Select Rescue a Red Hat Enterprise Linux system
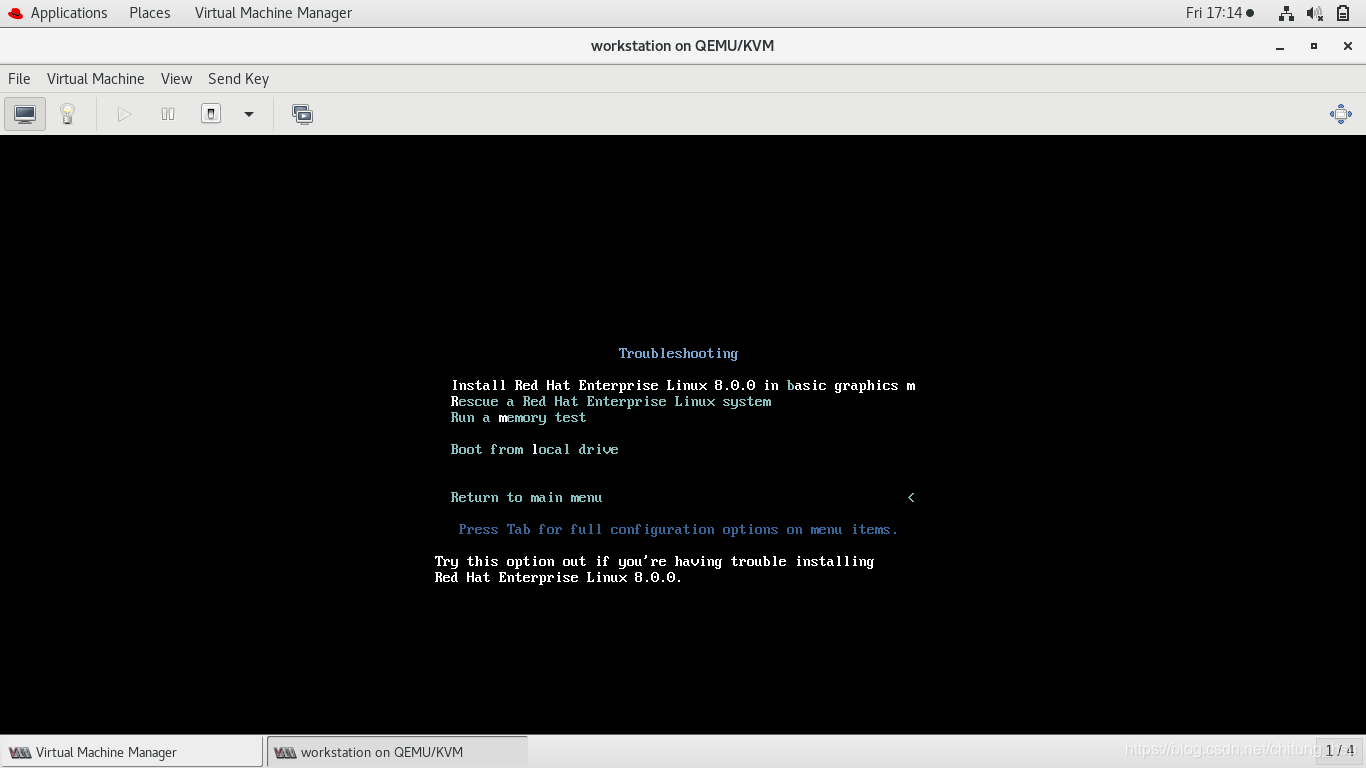1366x768 pixels. pyautogui.click(x=611, y=401)
